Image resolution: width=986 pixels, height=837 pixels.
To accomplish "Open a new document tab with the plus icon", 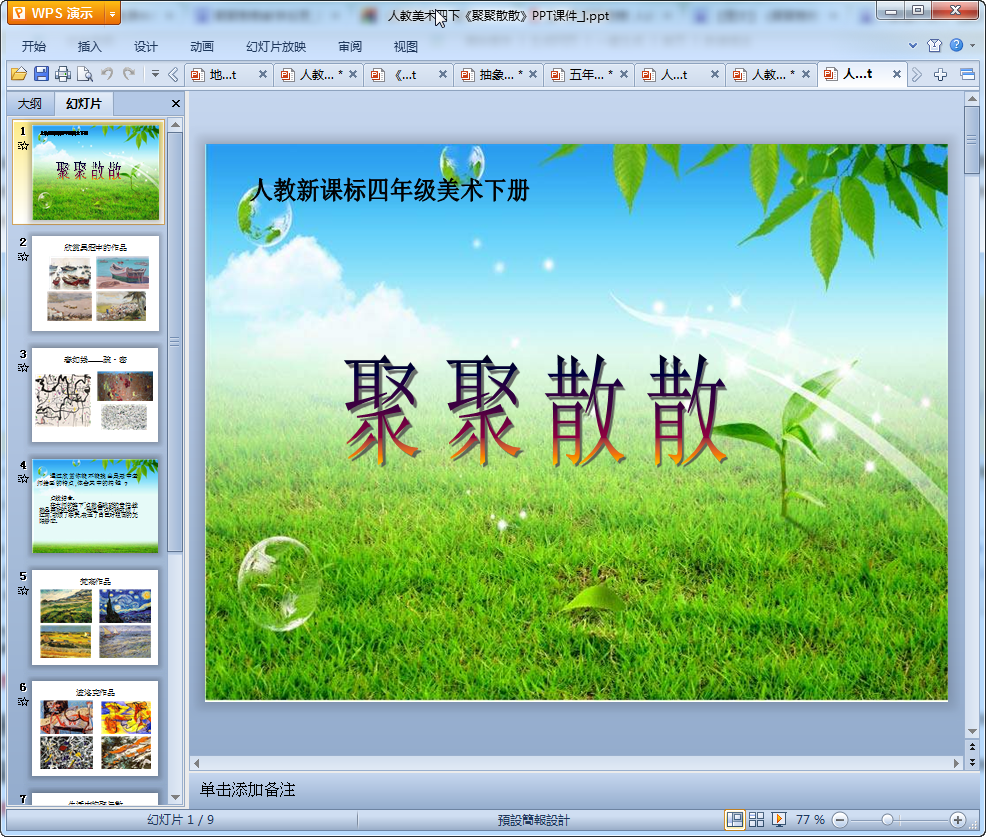I will click(x=940, y=75).
